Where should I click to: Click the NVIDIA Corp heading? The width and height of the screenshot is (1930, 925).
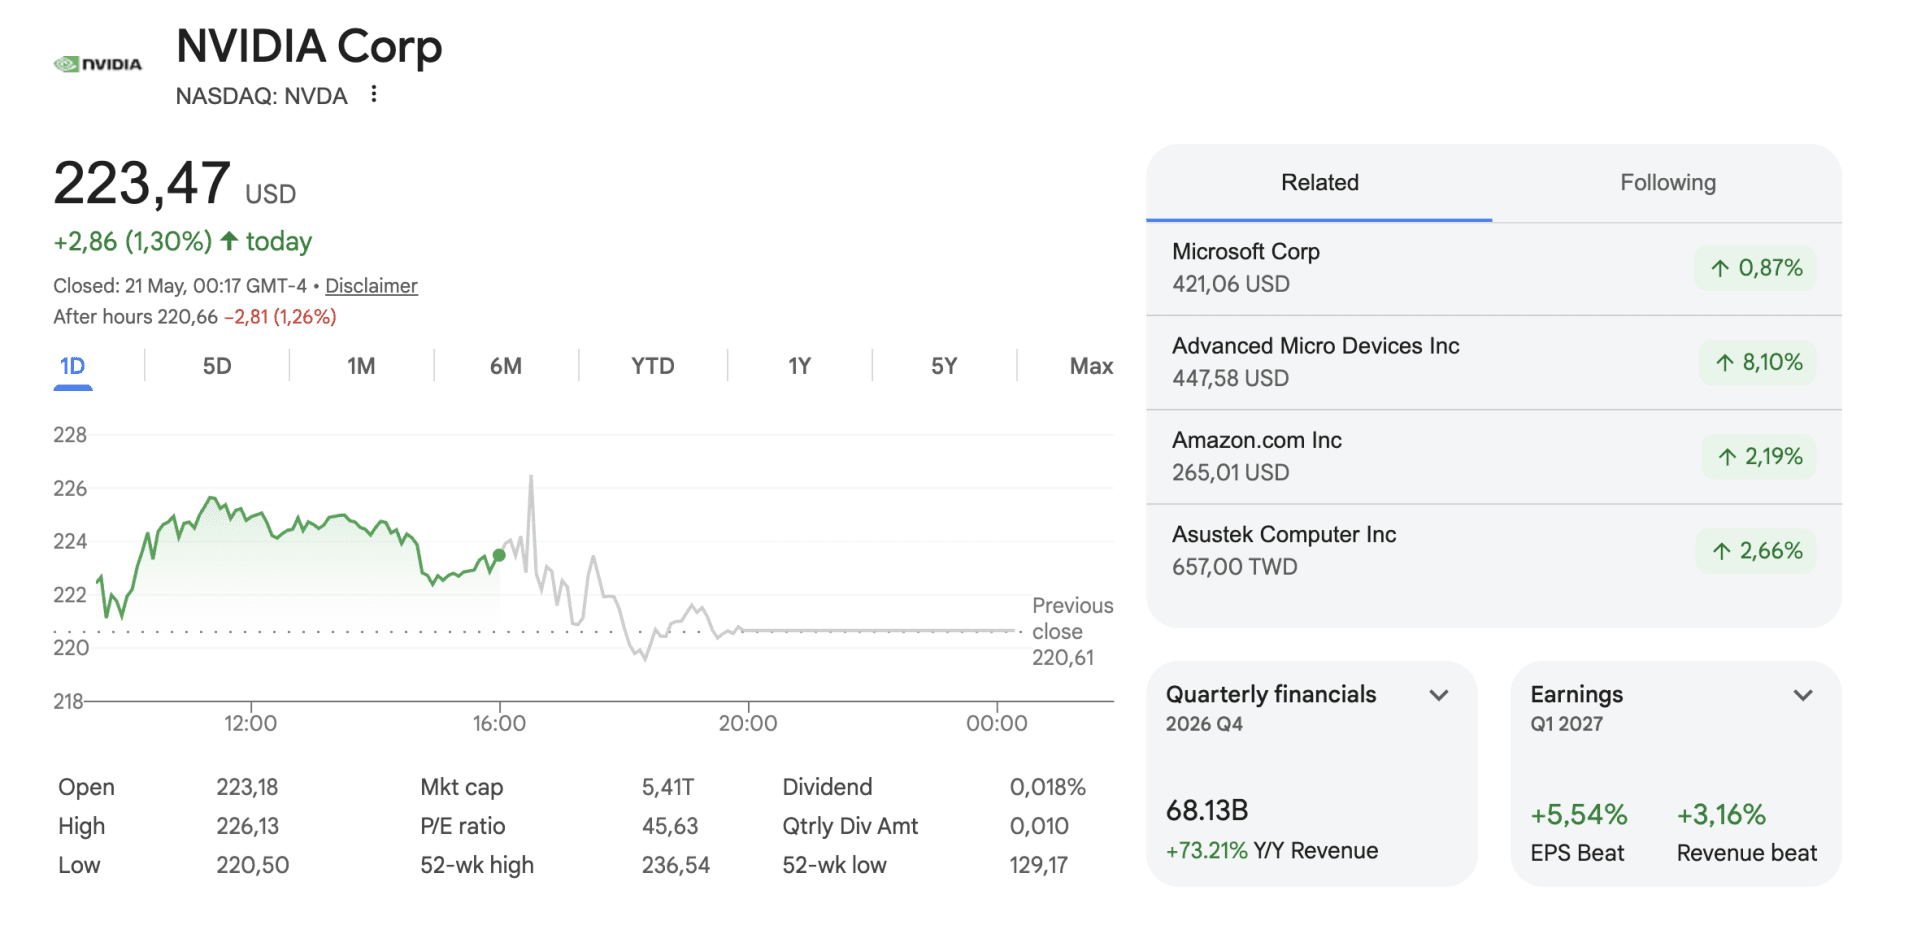[x=309, y=46]
